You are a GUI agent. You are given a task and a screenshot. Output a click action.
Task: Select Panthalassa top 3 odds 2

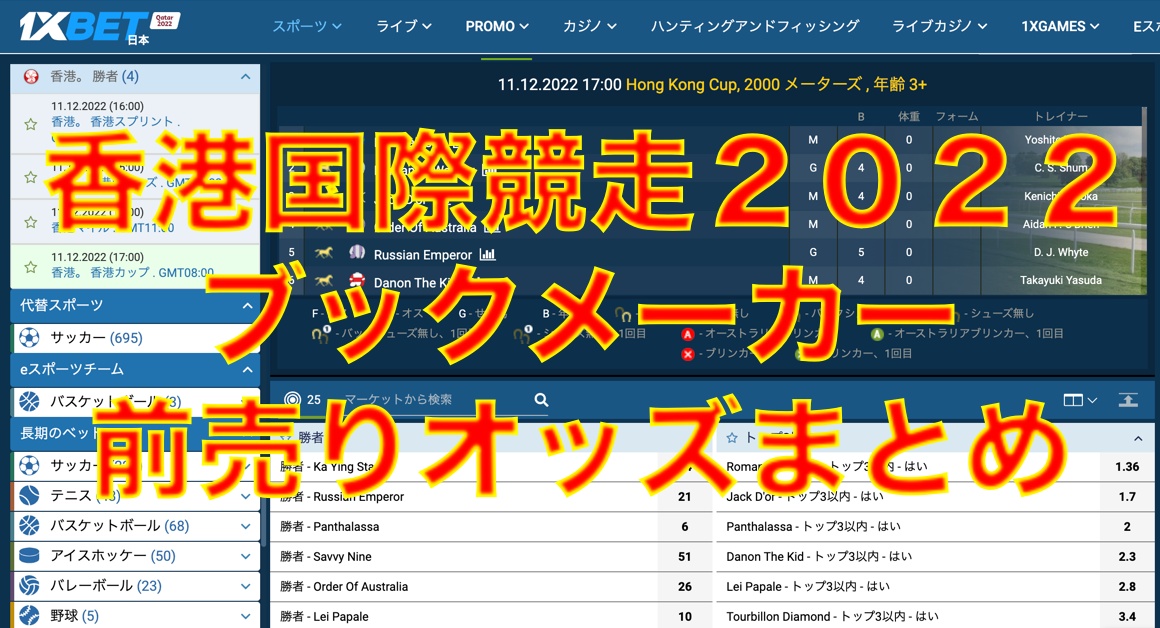[x=1127, y=527]
